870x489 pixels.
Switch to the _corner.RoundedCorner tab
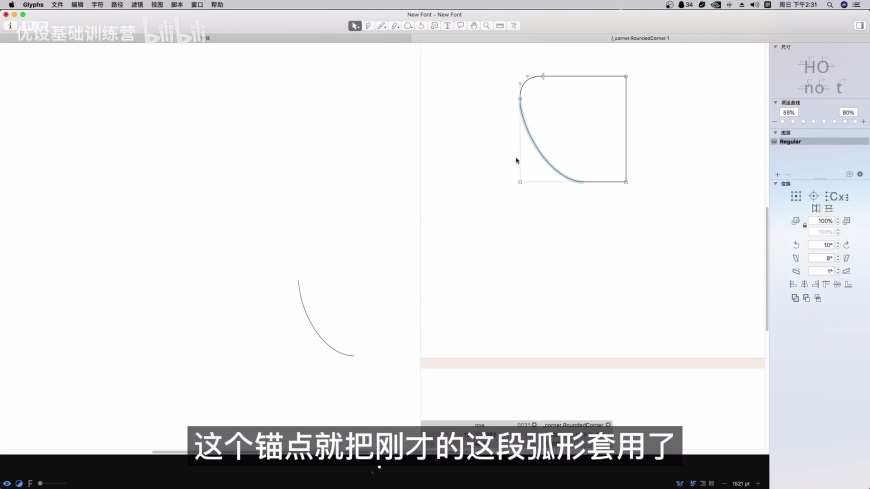point(640,38)
